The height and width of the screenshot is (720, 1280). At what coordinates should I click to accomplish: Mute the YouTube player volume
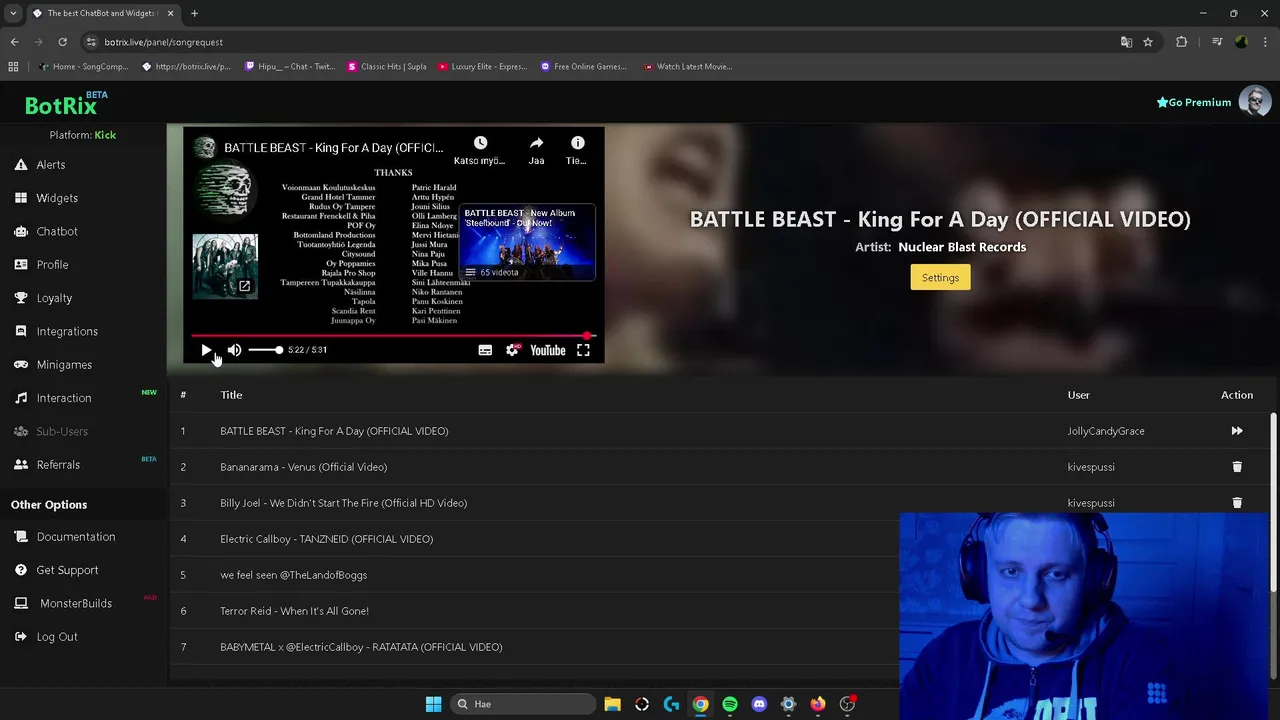click(x=234, y=350)
